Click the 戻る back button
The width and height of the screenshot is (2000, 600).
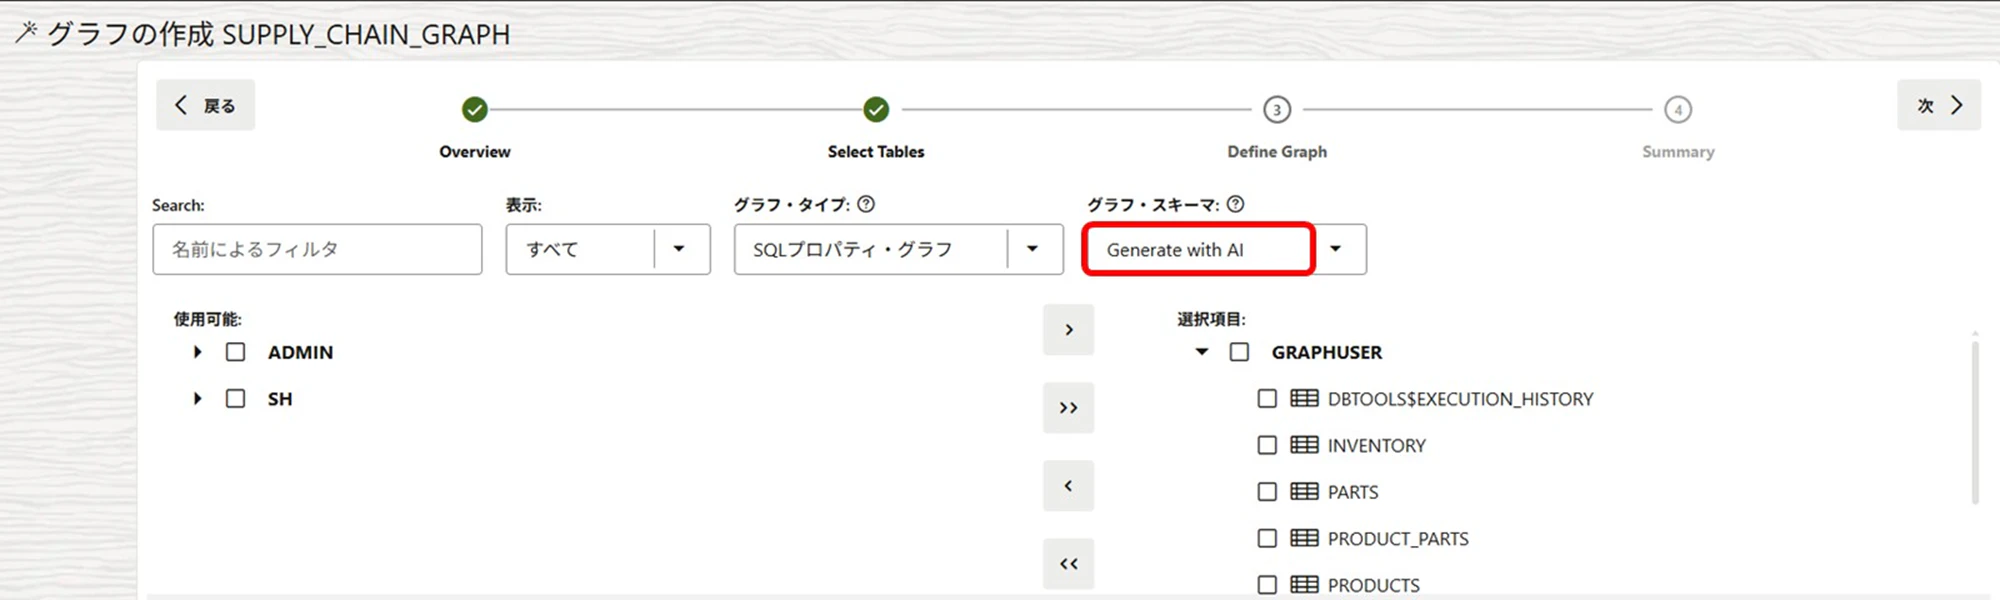coord(205,105)
